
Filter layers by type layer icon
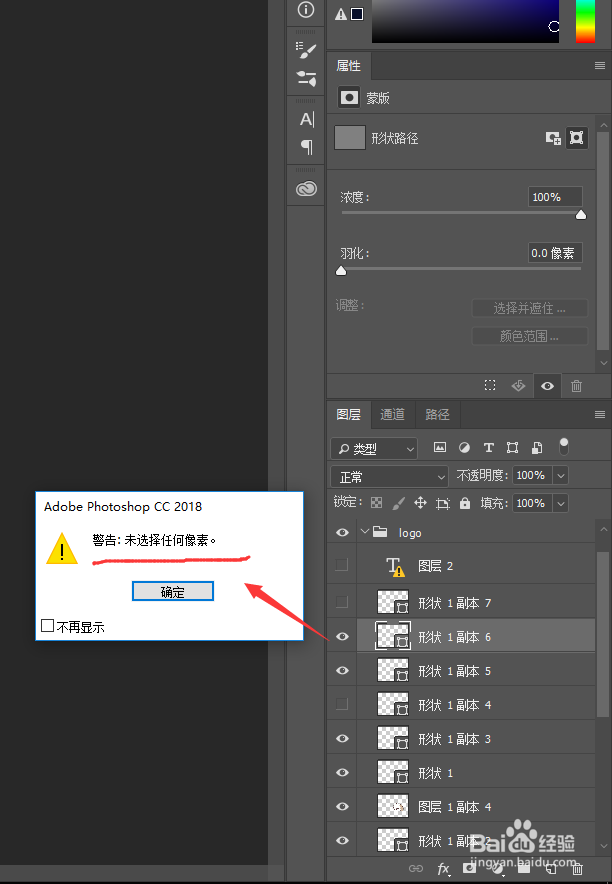tap(489, 448)
